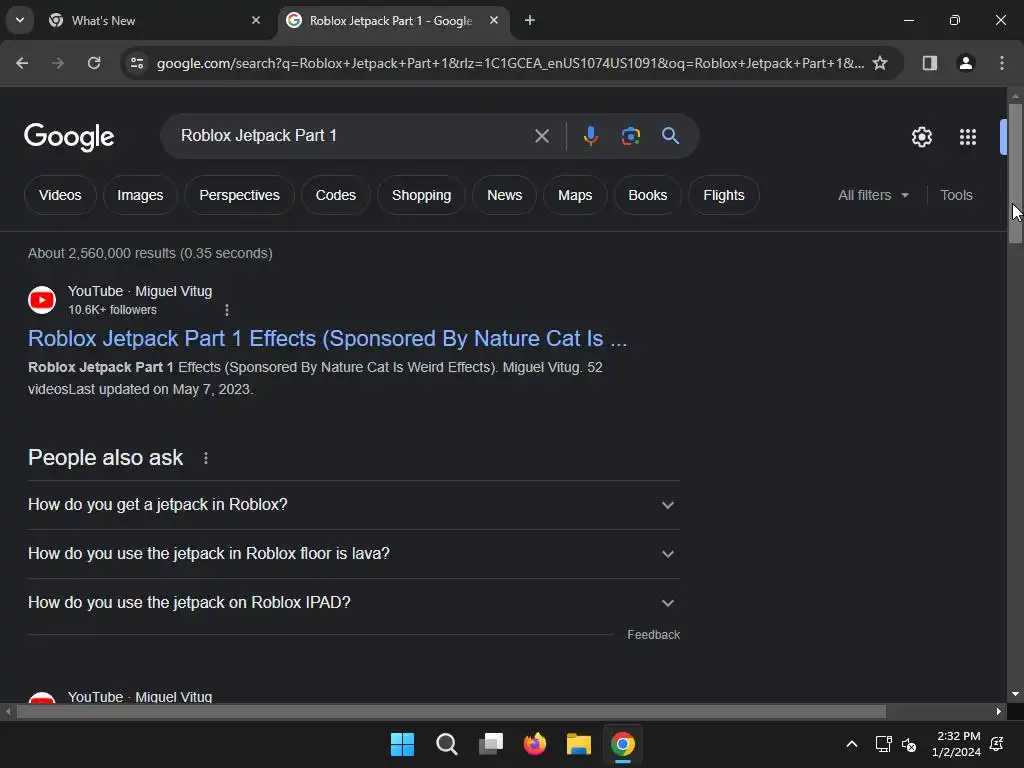
Task: Select the Books filter chip
Action: coord(647,195)
